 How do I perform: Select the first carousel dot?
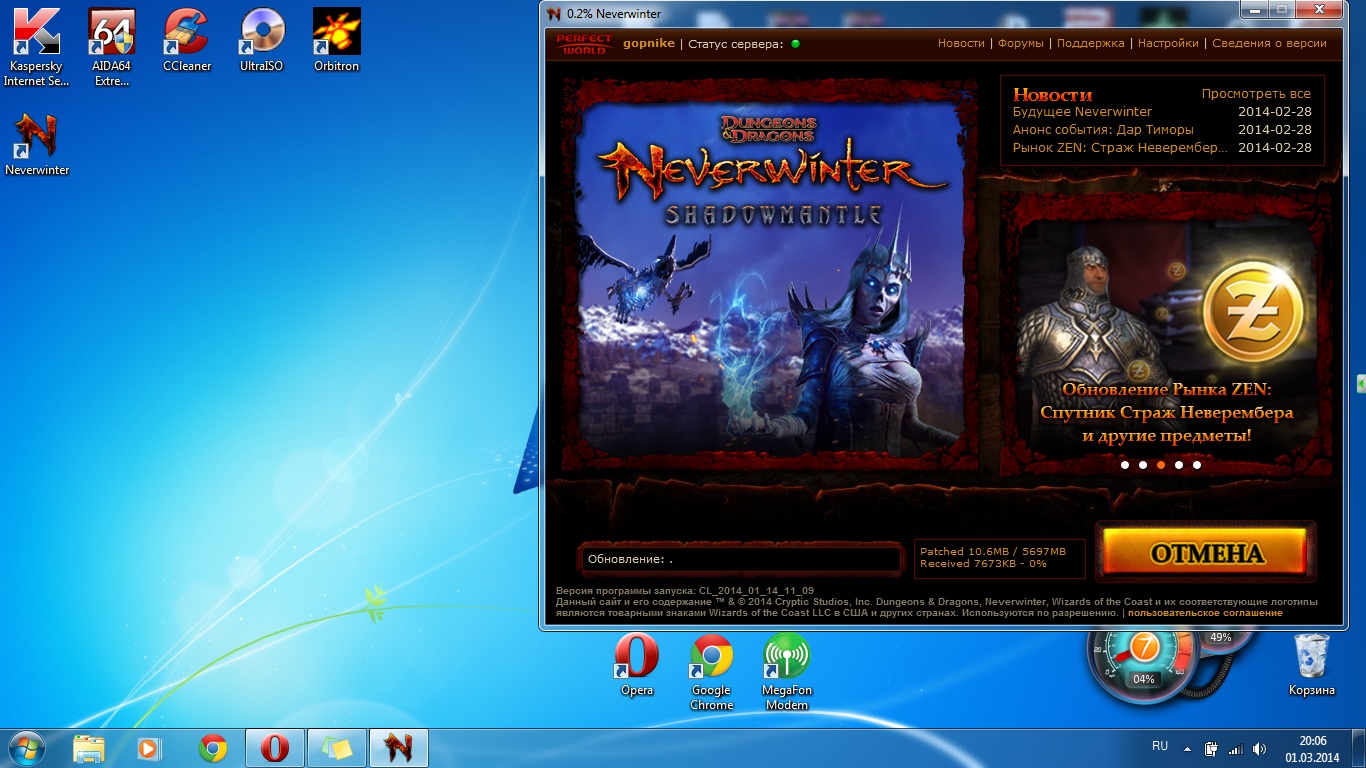click(1125, 465)
